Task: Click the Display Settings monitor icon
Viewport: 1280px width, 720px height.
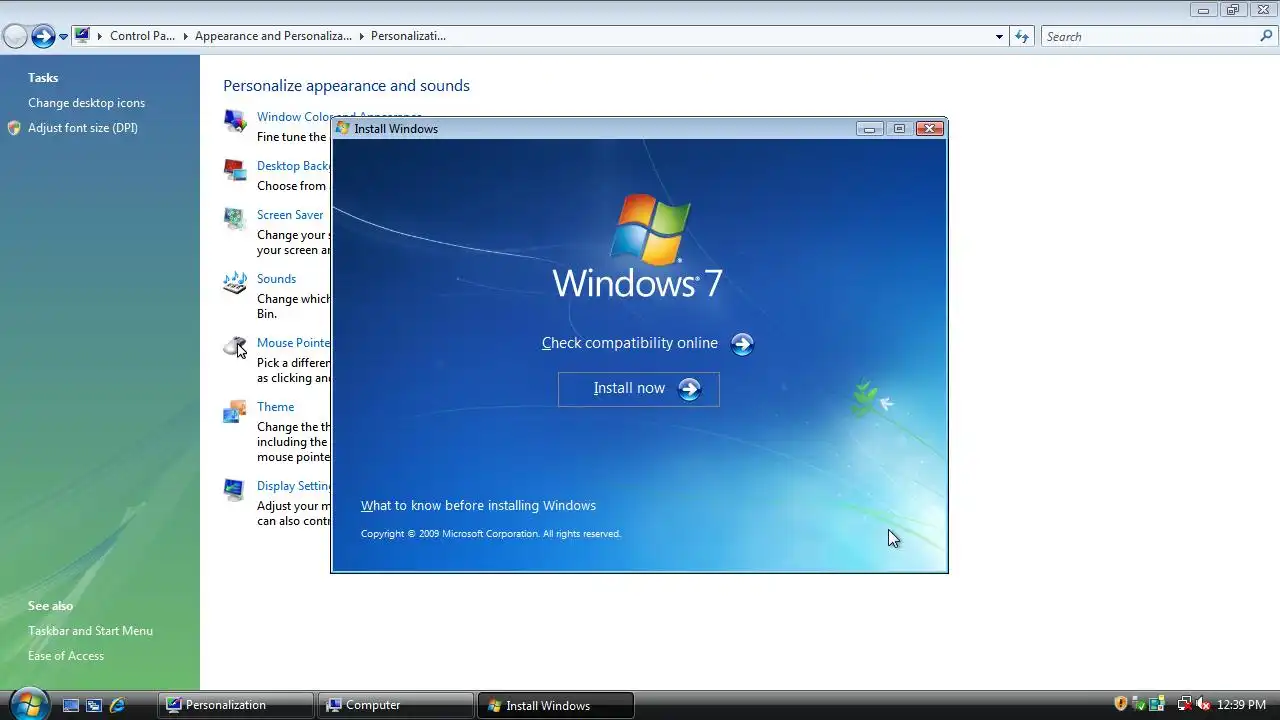Action: coord(235,490)
